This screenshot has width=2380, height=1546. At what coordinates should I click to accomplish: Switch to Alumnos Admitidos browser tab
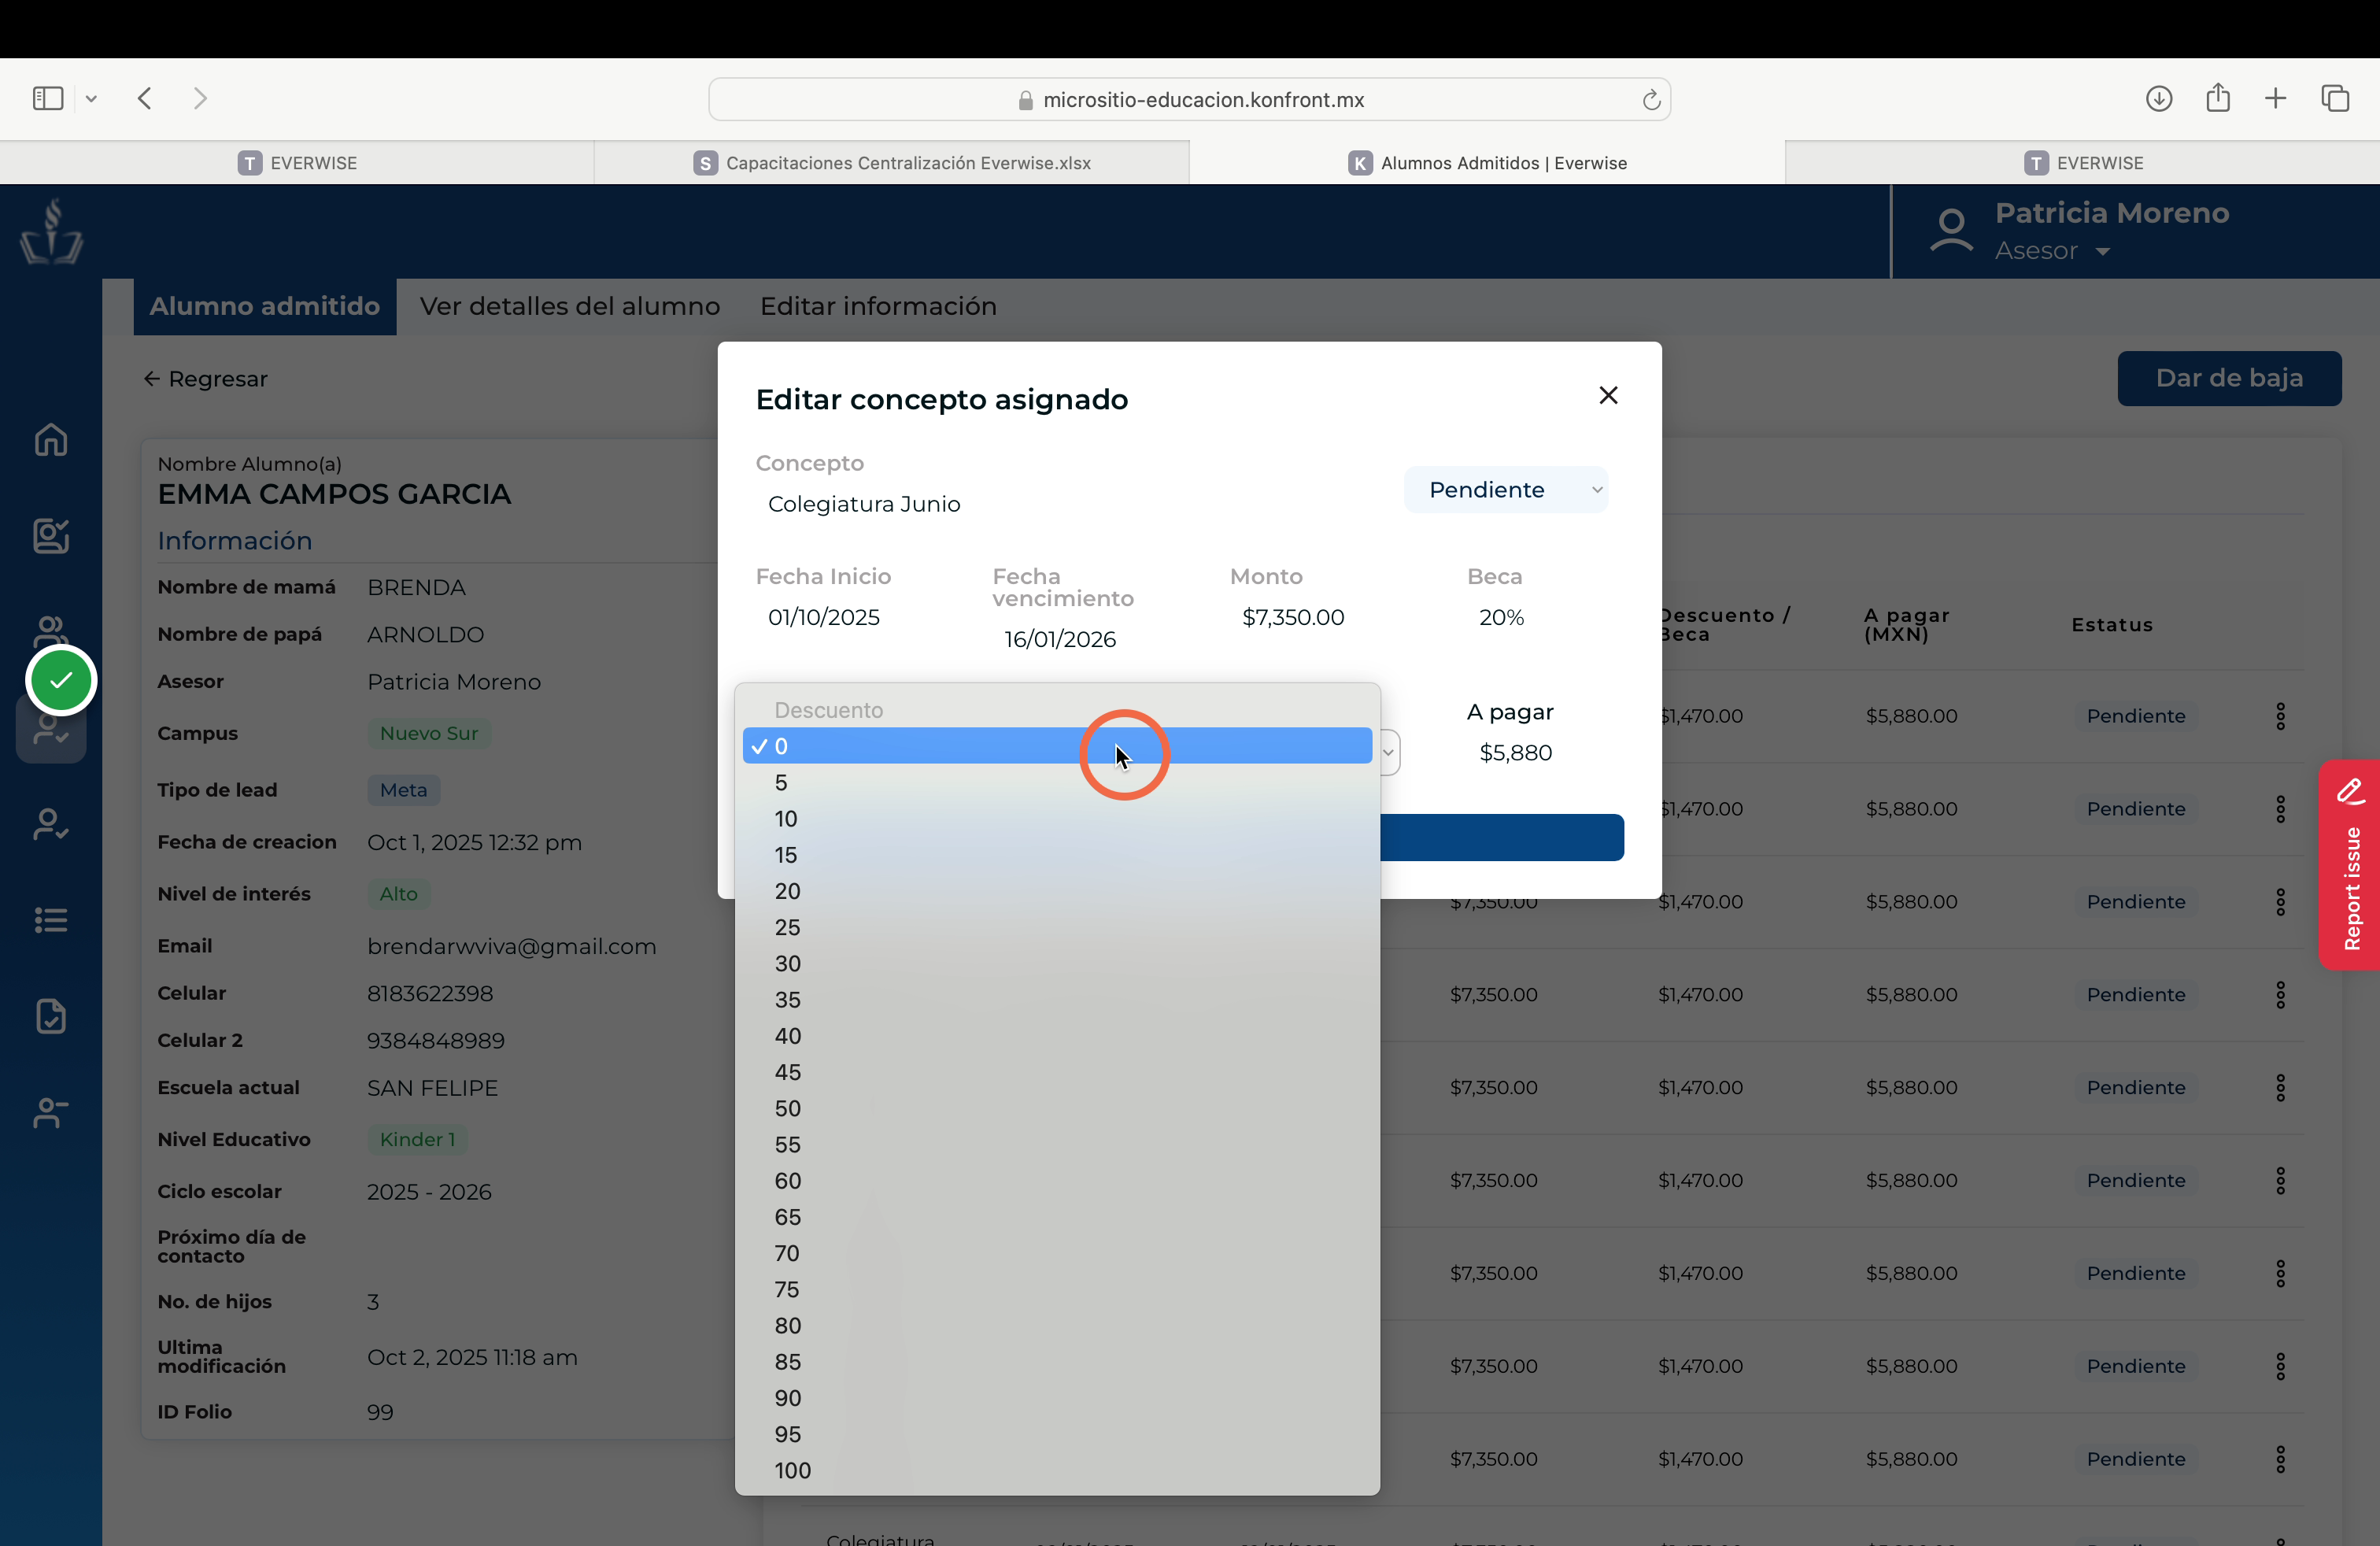click(x=1487, y=163)
